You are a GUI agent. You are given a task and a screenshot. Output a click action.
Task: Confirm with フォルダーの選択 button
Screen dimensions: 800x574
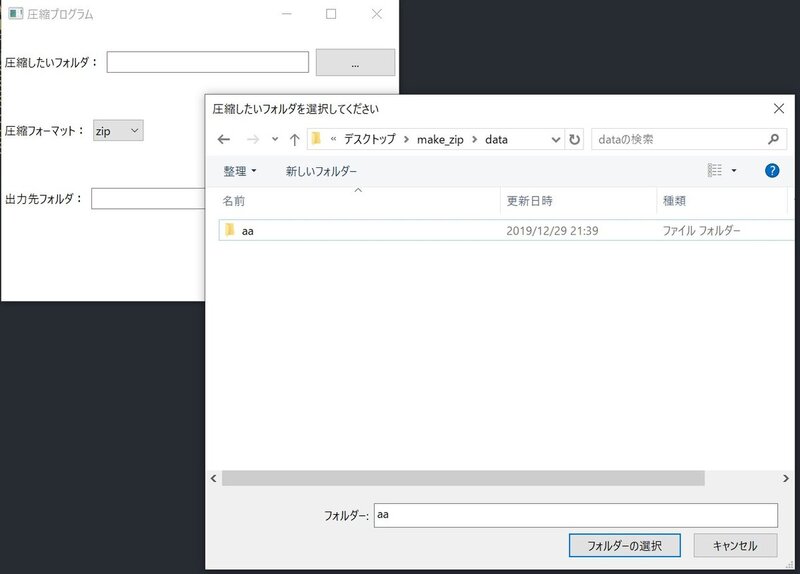coord(624,545)
